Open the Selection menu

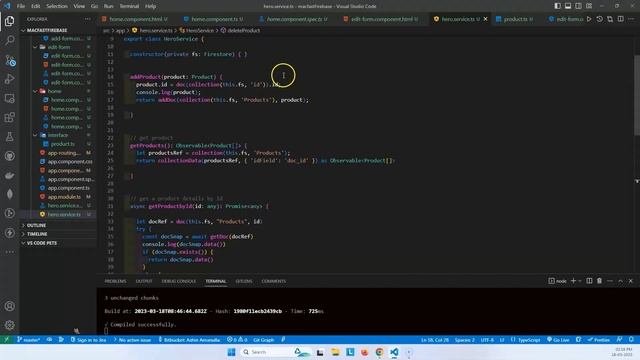(x=57, y=6)
